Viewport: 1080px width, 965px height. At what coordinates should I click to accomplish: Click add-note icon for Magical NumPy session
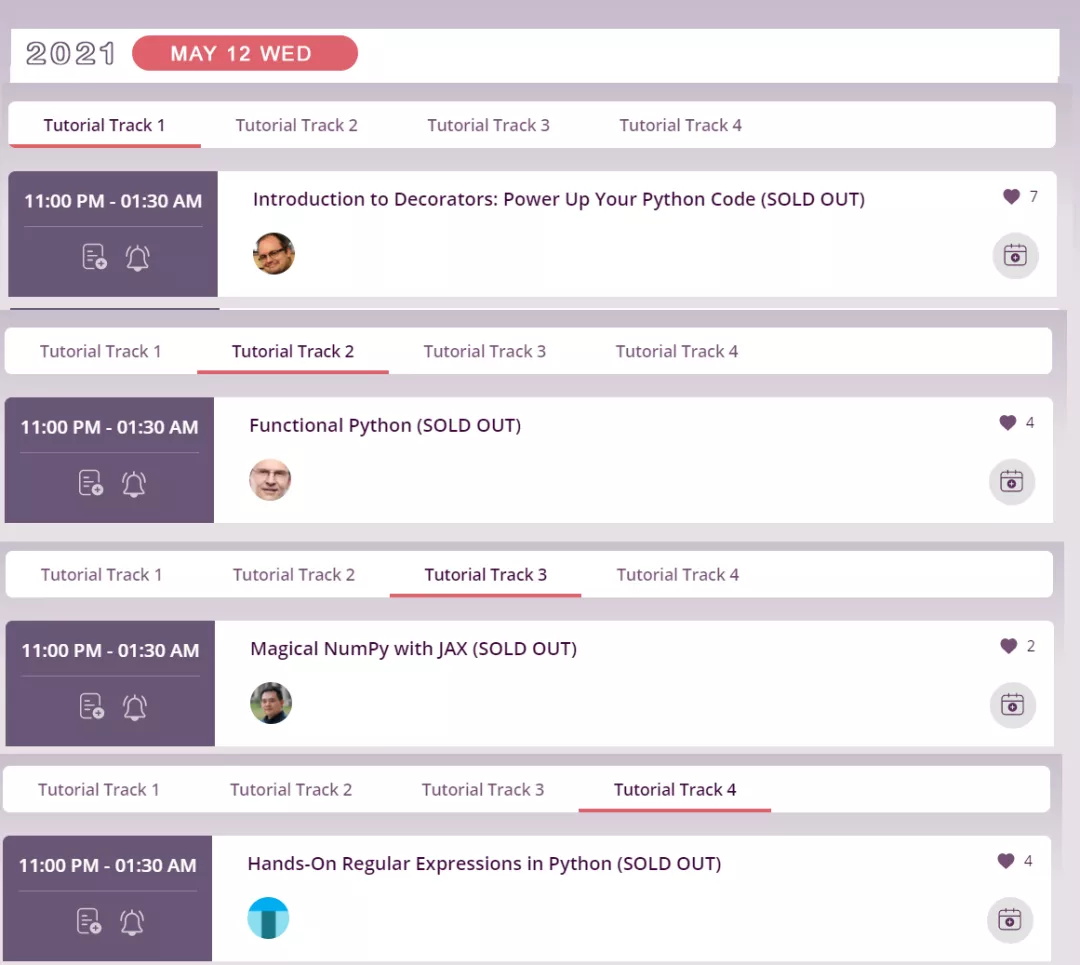point(92,707)
